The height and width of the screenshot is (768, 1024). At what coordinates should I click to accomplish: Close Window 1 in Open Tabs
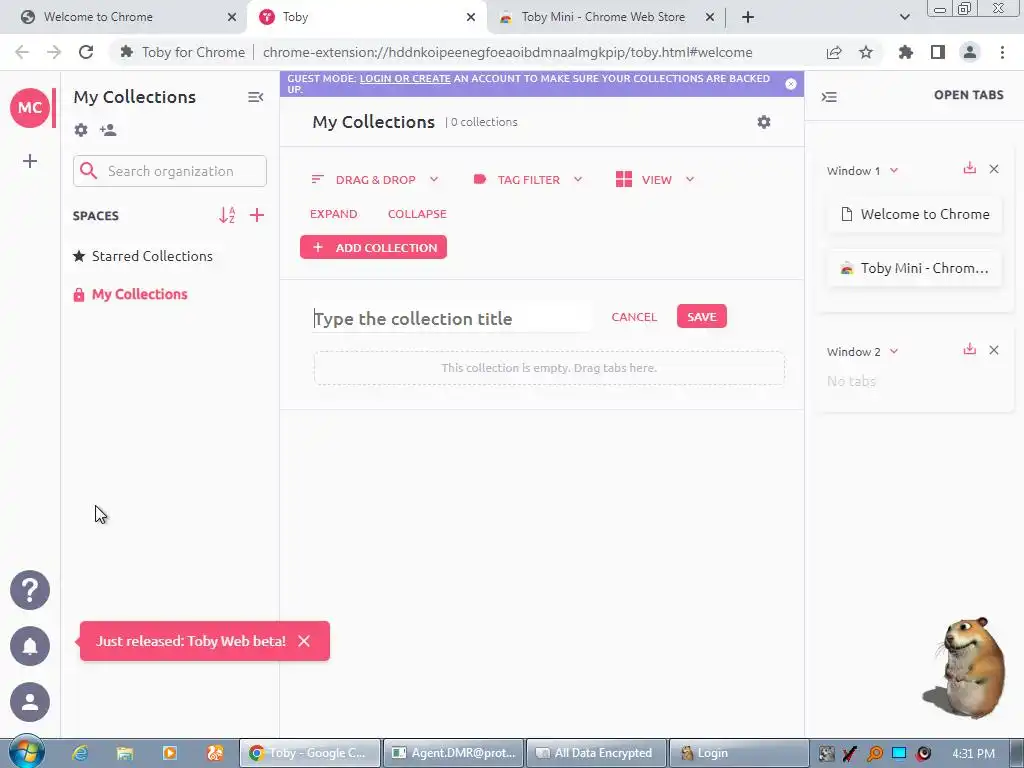point(994,169)
